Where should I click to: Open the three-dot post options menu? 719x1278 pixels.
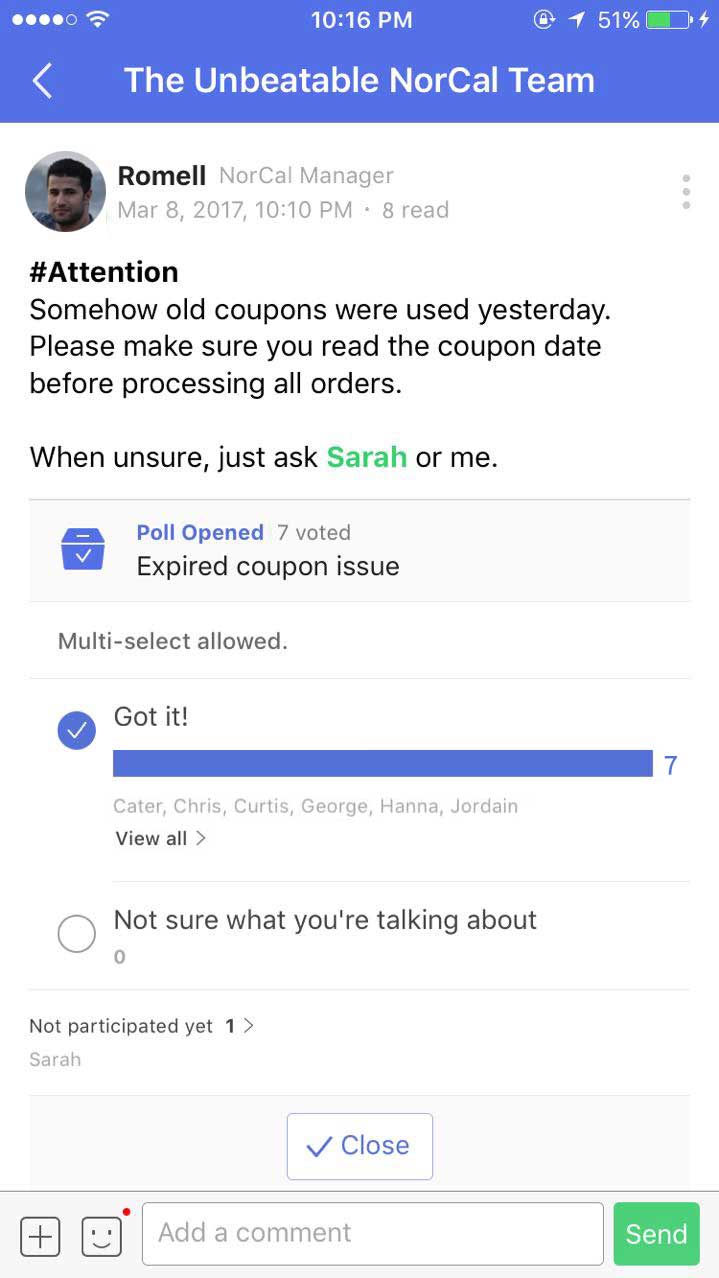pyautogui.click(x=686, y=192)
